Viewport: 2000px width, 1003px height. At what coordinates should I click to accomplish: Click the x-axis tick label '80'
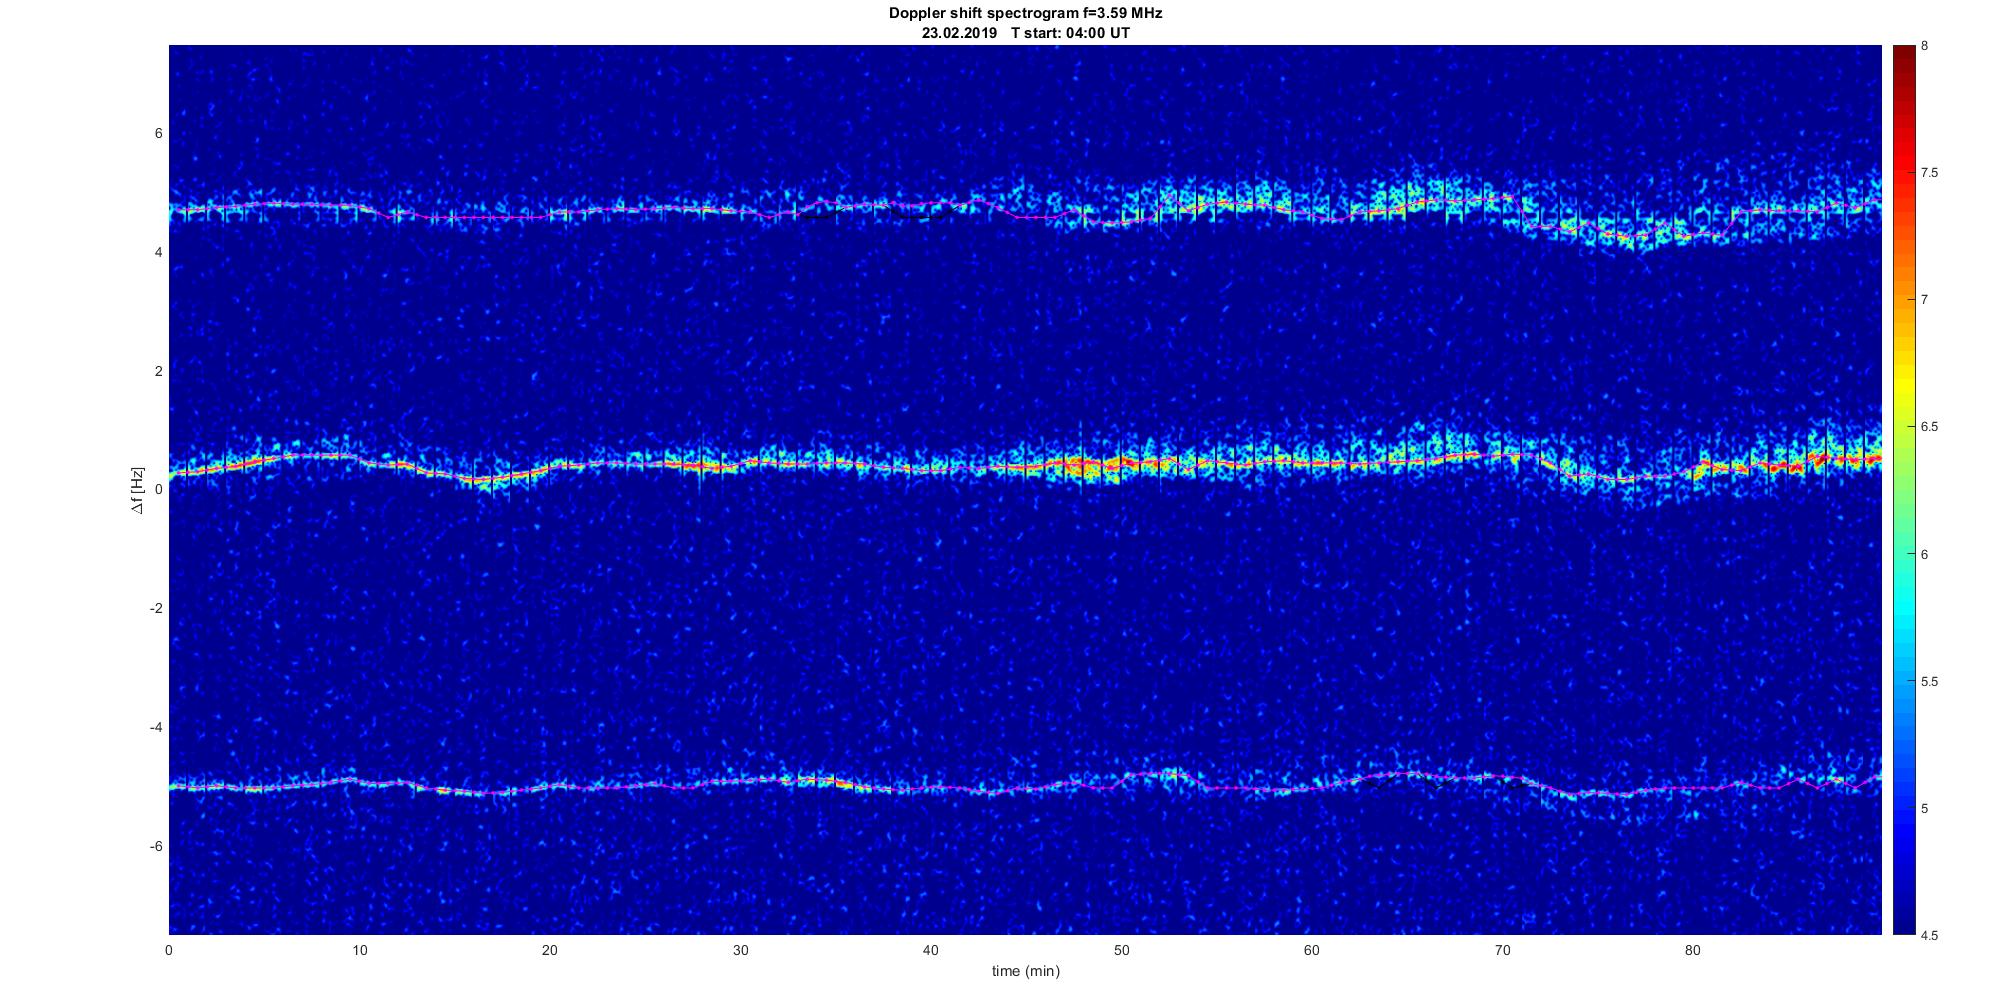(1692, 951)
